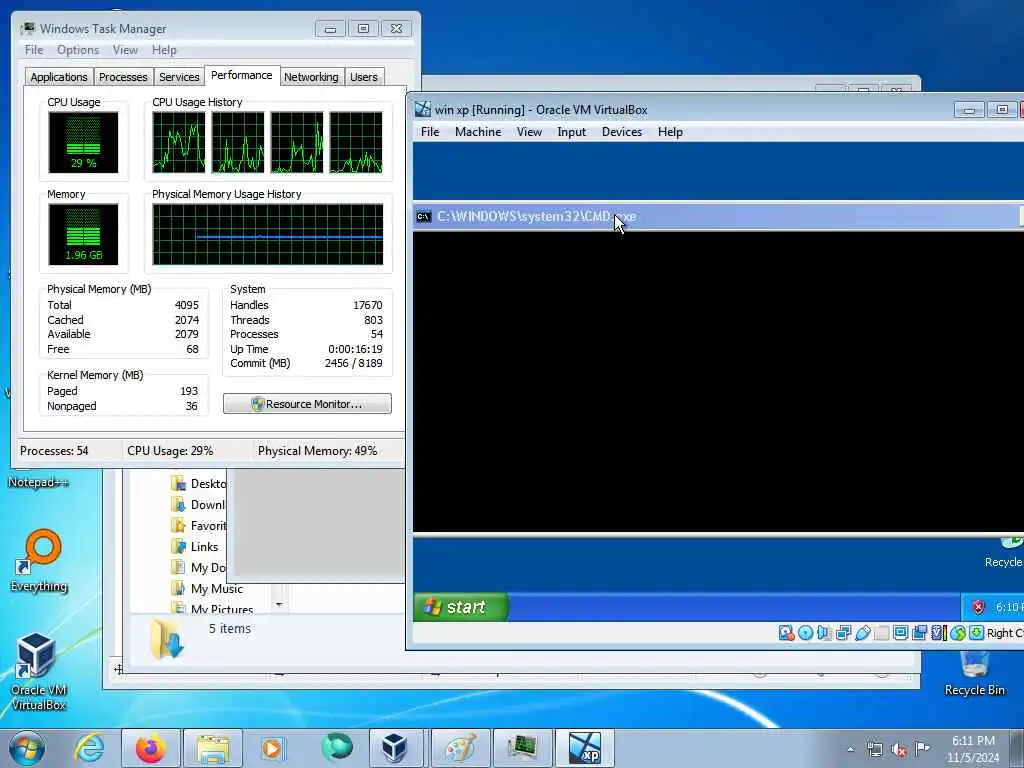The height and width of the screenshot is (768, 1024).
Task: Open VirtualBox Input menu
Action: coord(571,132)
